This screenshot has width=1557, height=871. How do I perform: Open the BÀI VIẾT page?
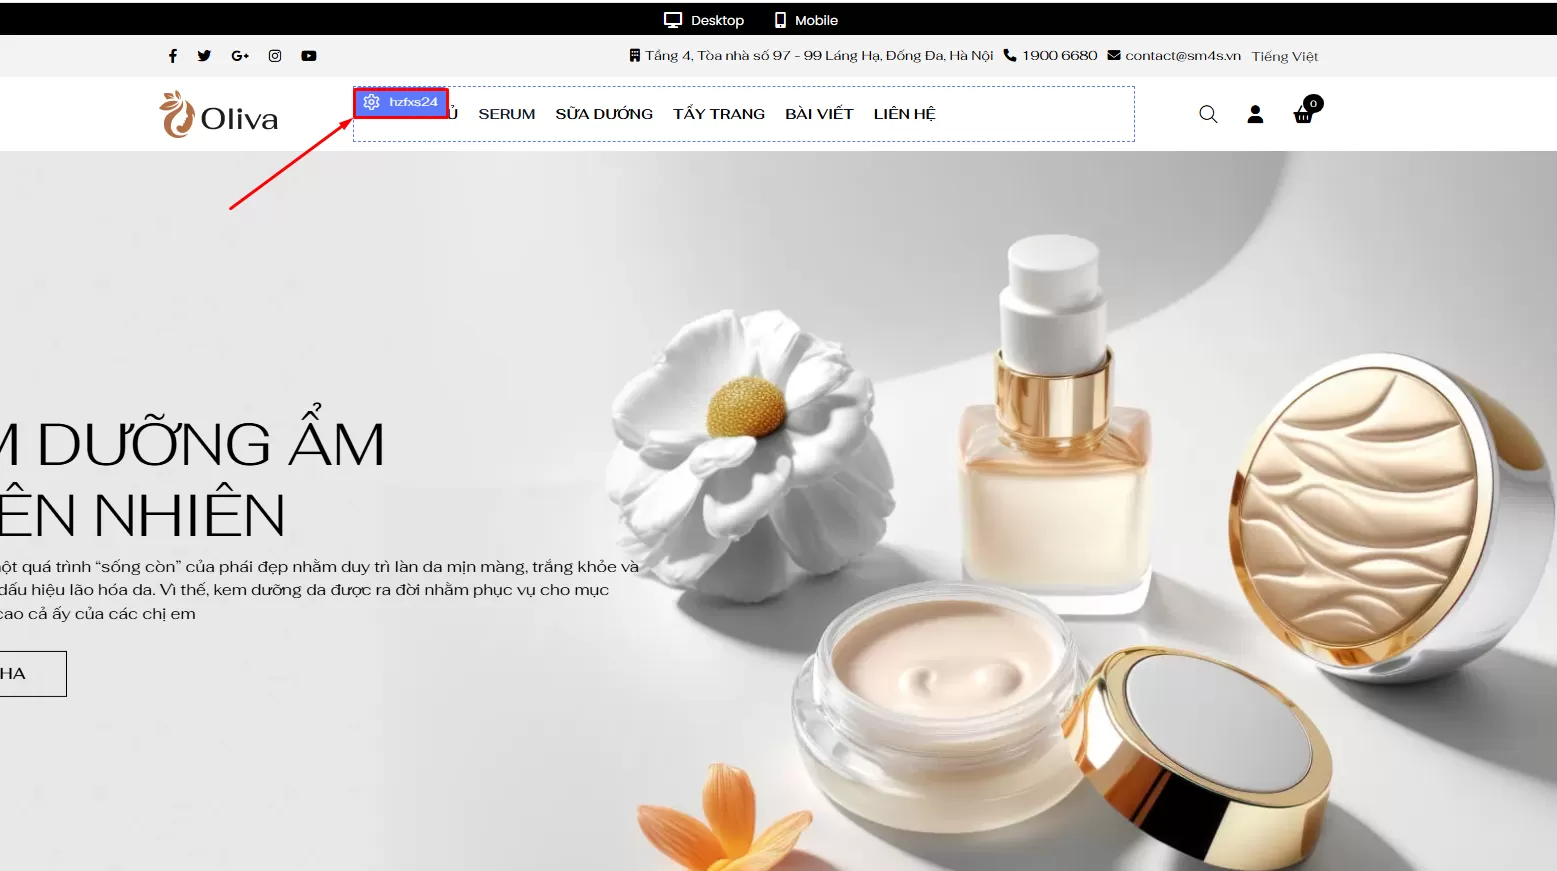tap(819, 114)
